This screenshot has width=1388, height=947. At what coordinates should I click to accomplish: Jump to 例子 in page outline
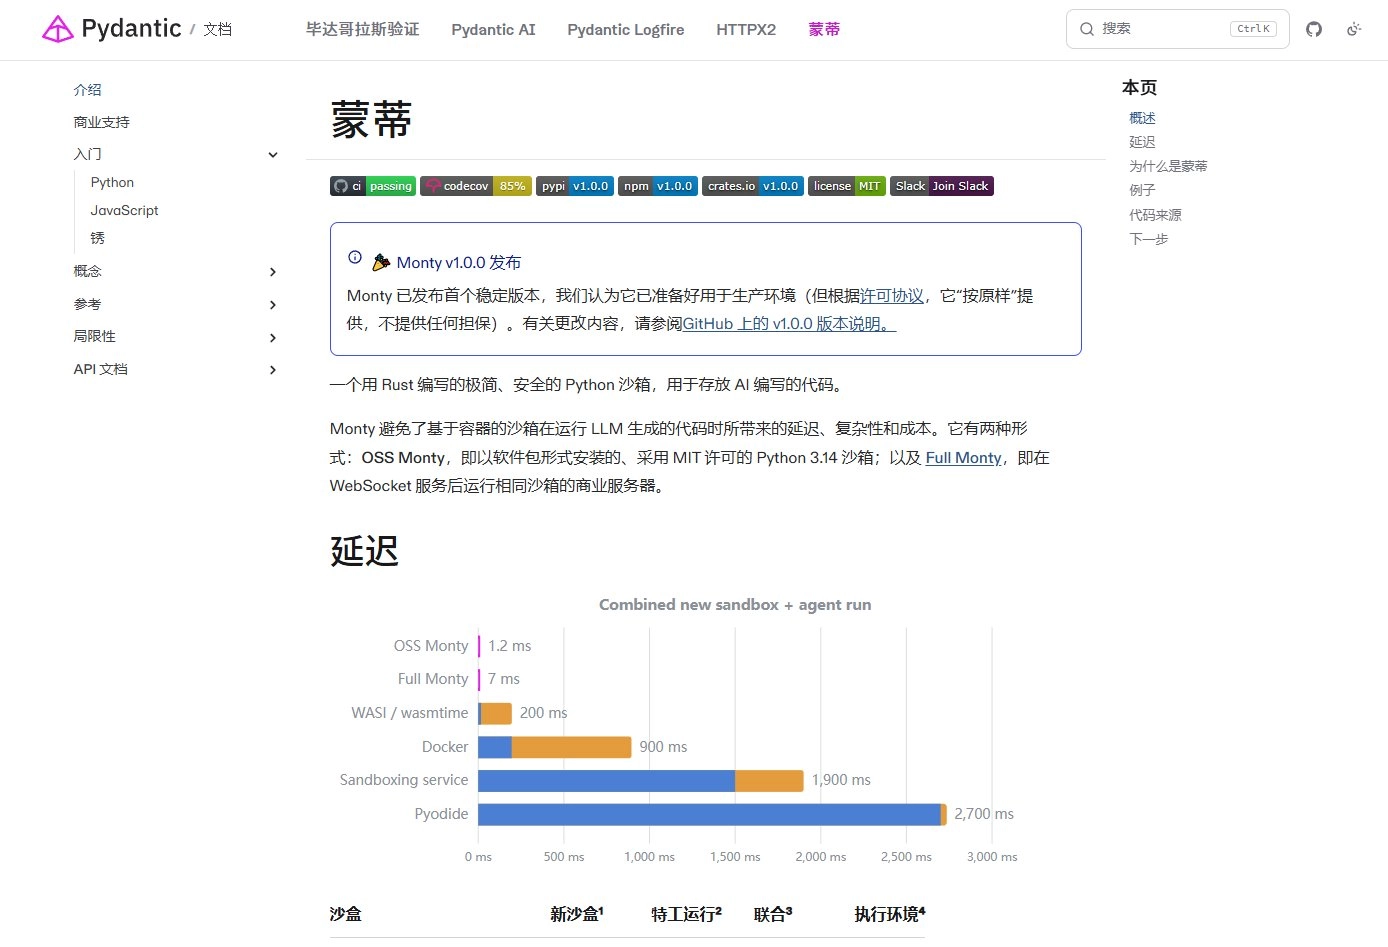1142,190
